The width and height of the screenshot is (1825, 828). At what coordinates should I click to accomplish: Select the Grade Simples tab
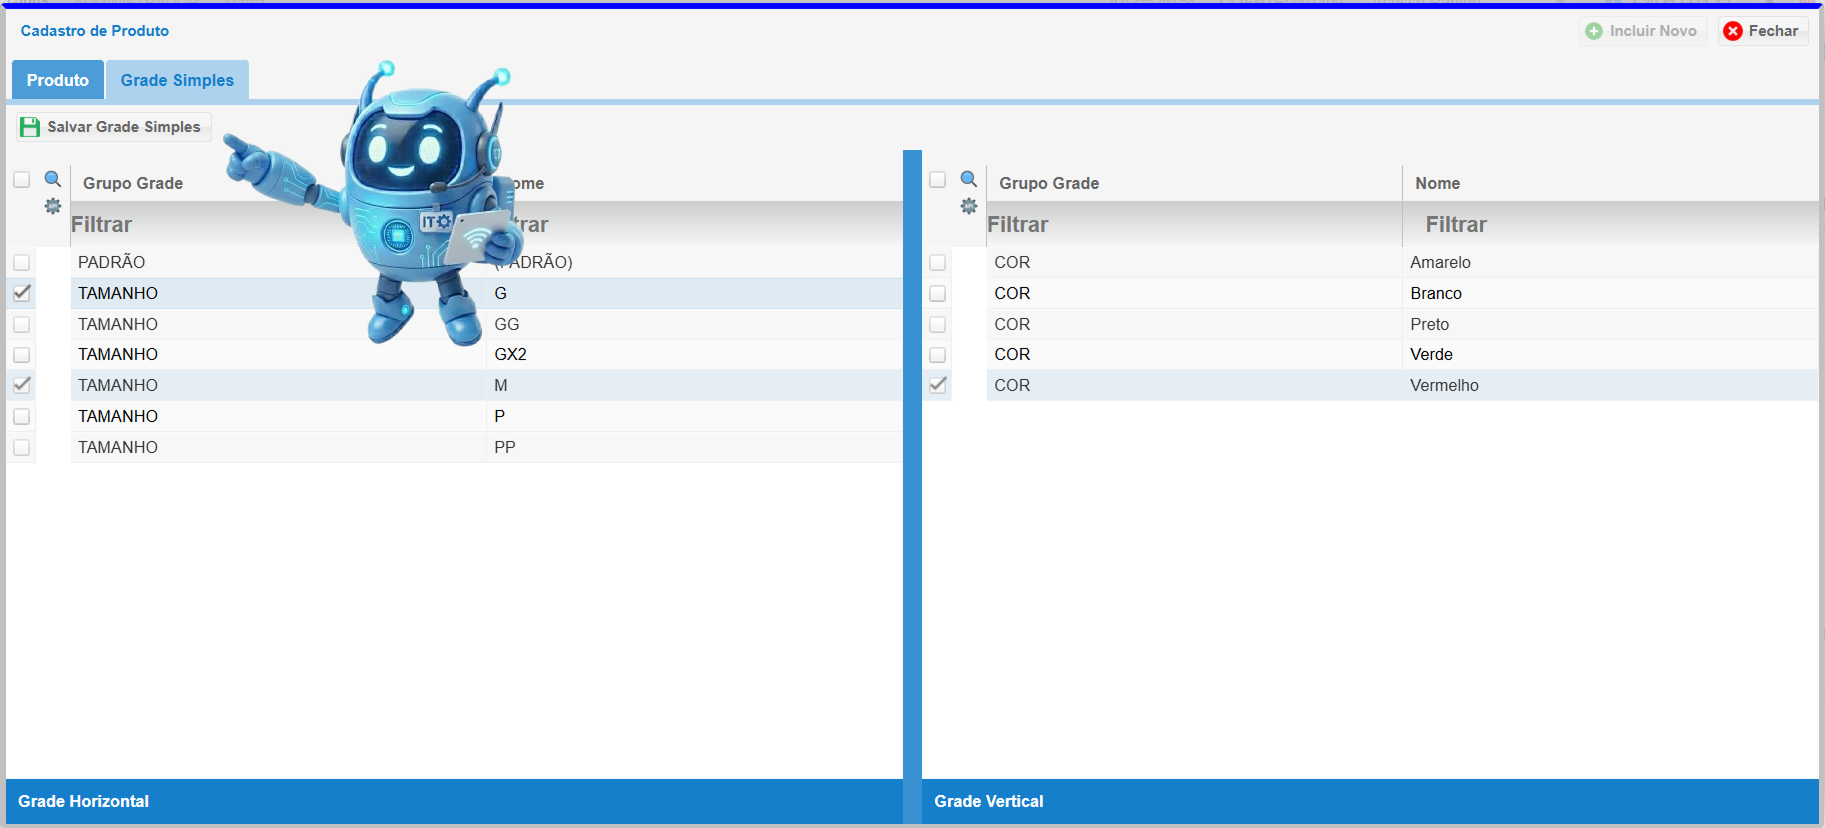coord(177,80)
